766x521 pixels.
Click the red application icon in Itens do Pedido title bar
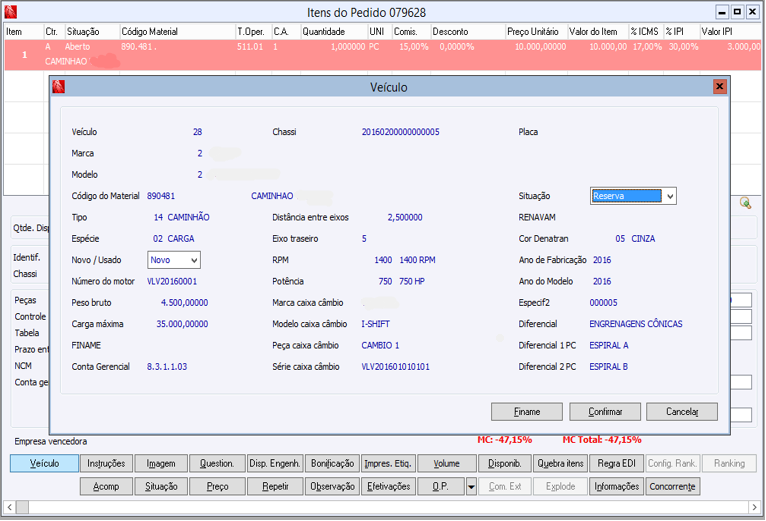point(10,12)
